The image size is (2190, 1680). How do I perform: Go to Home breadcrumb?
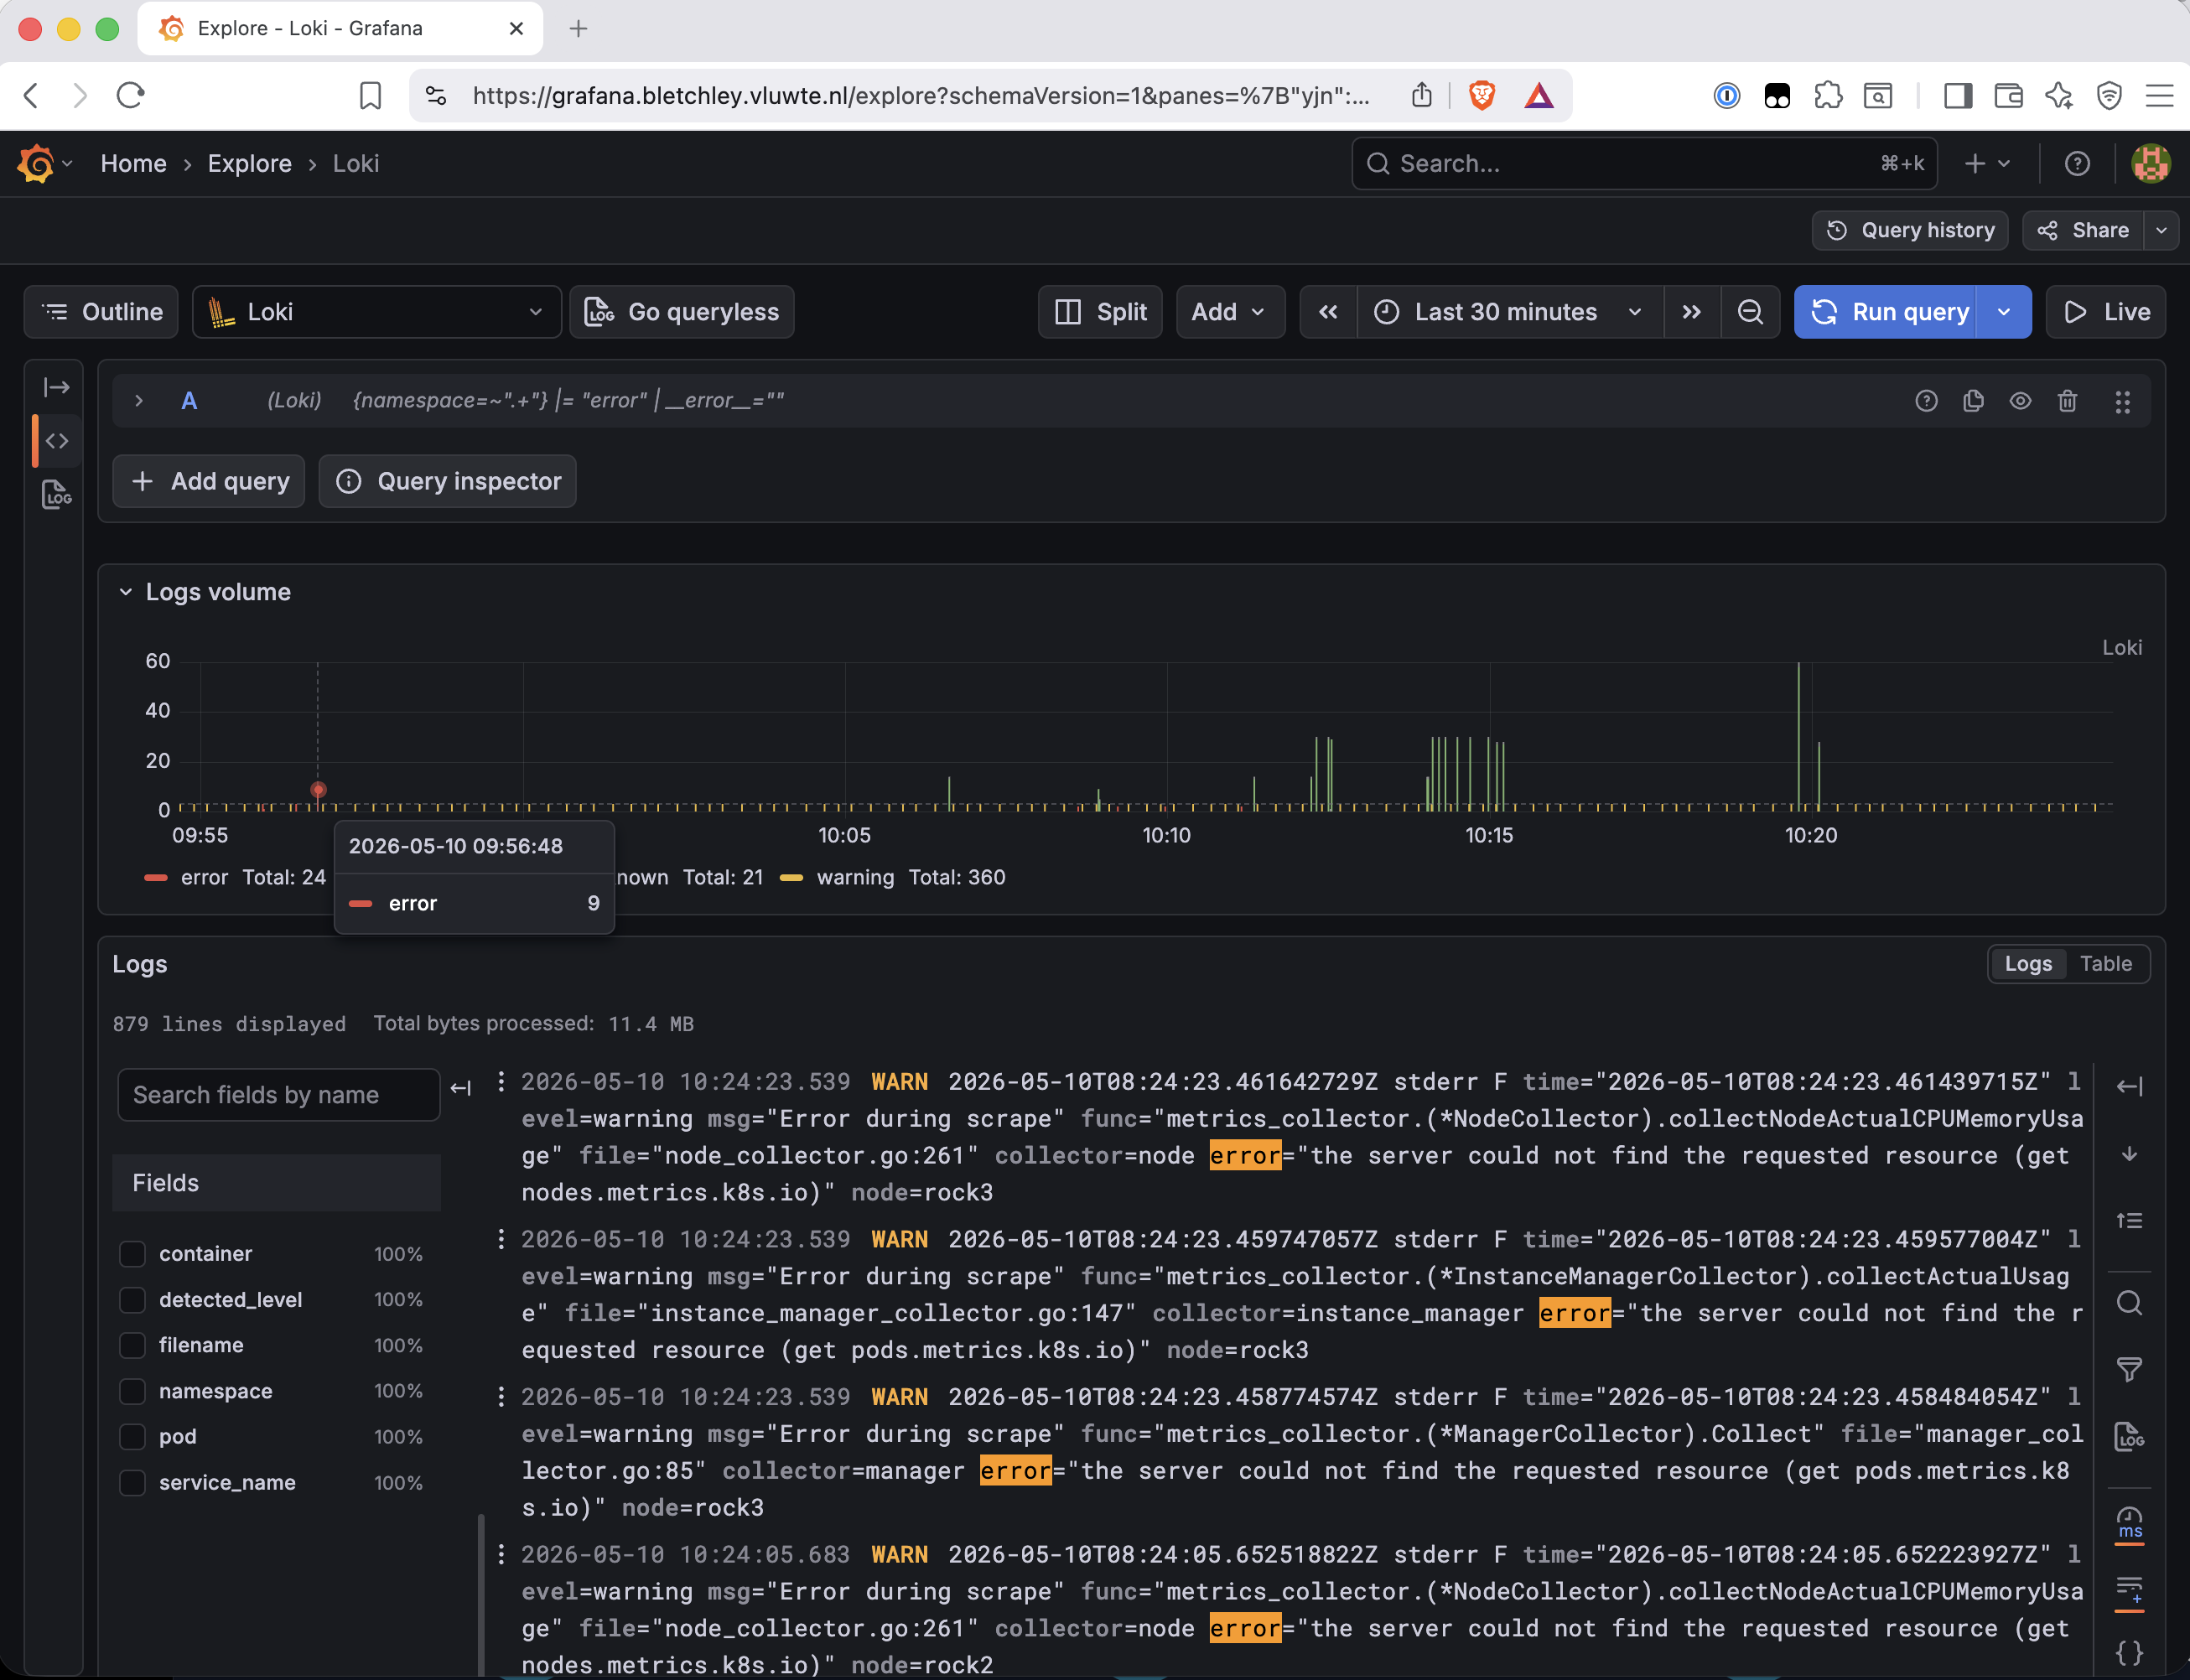pyautogui.click(x=133, y=163)
